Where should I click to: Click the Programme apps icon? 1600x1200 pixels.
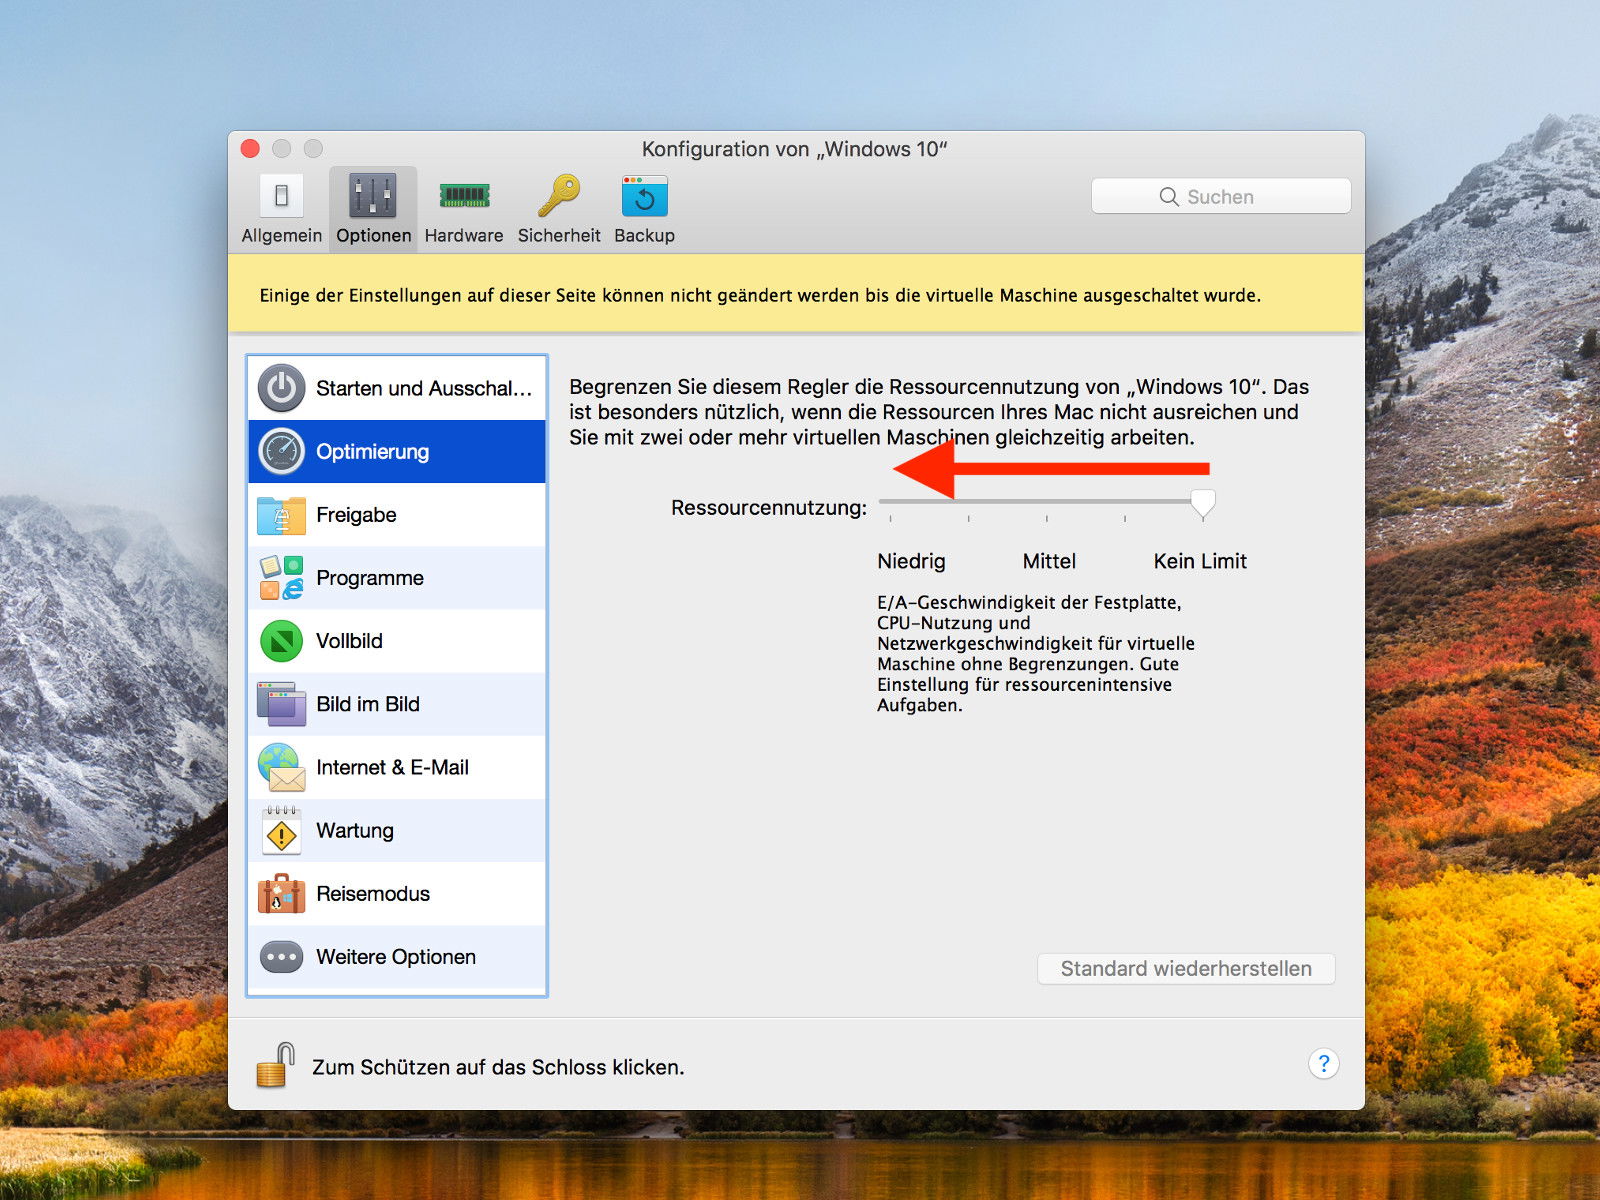pyautogui.click(x=282, y=578)
